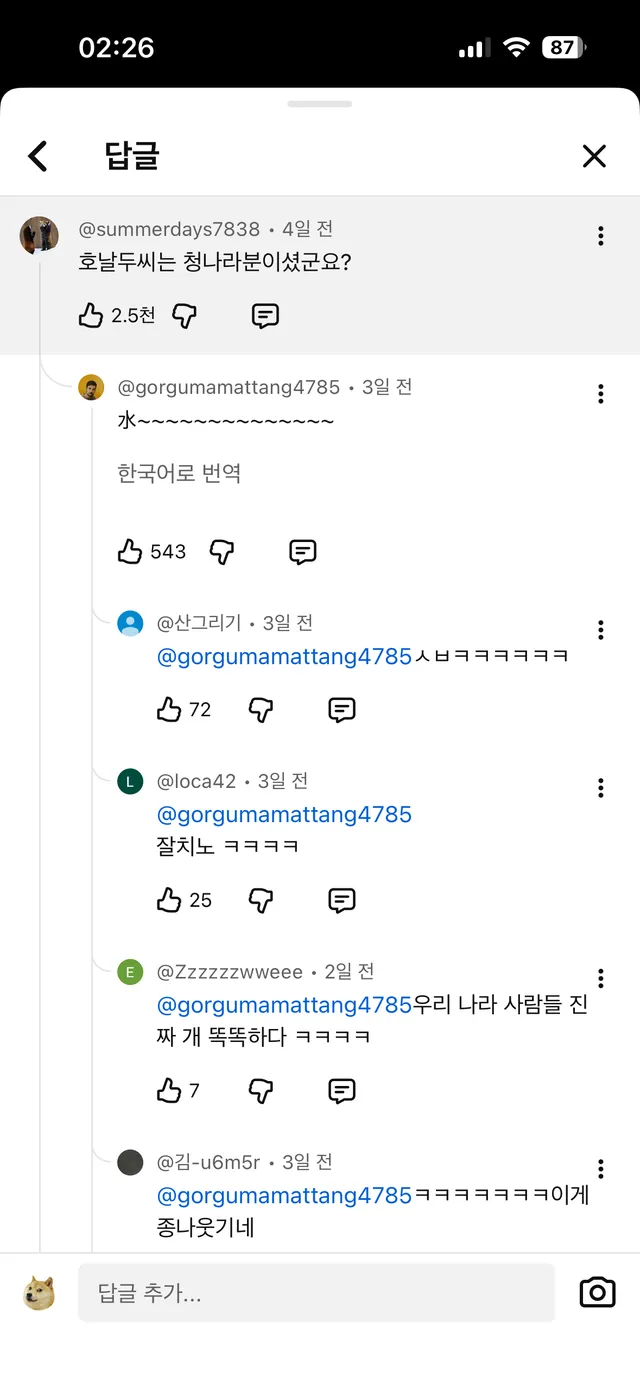Like the @Zzzzzzwweee reply with 7 likes
This screenshot has height=1387, width=640.
pos(169,1090)
